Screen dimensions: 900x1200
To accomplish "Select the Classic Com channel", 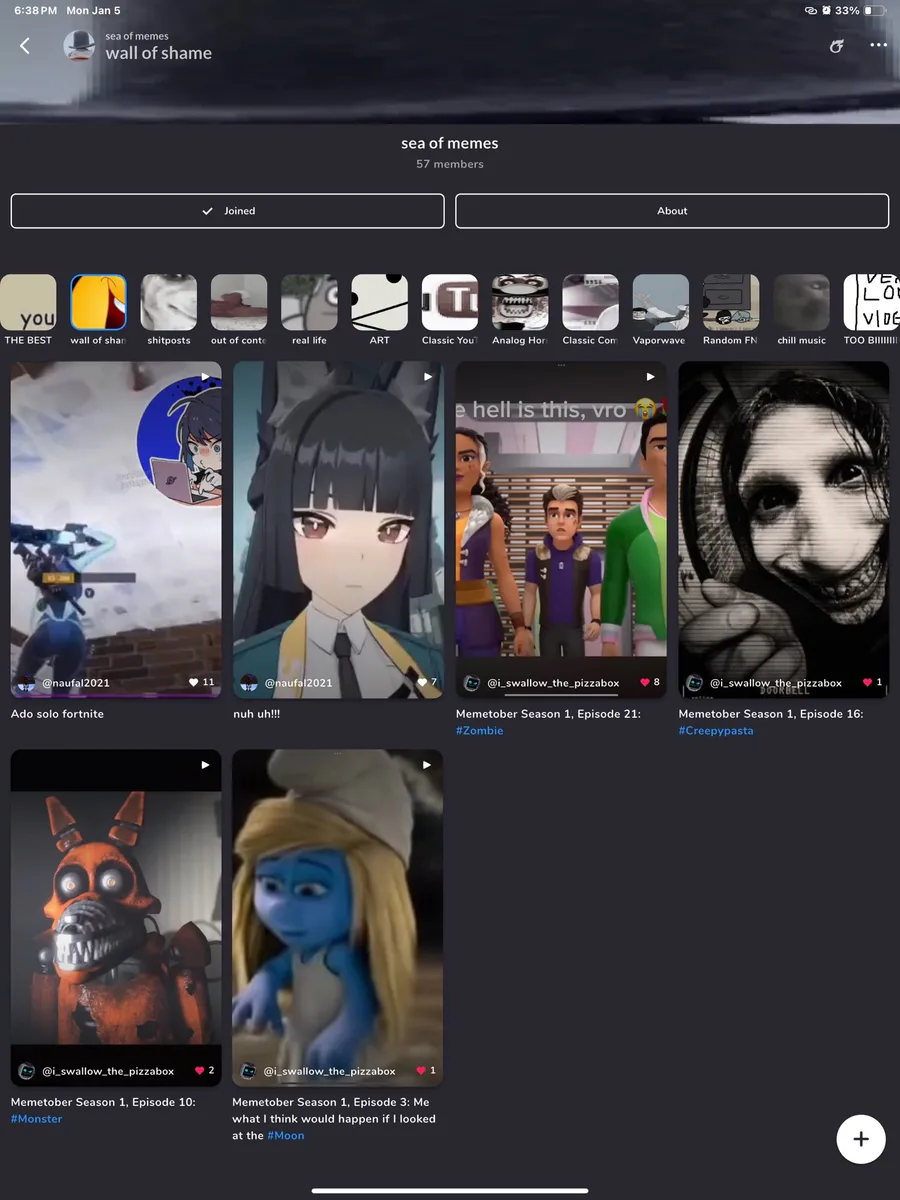I will pyautogui.click(x=590, y=311).
